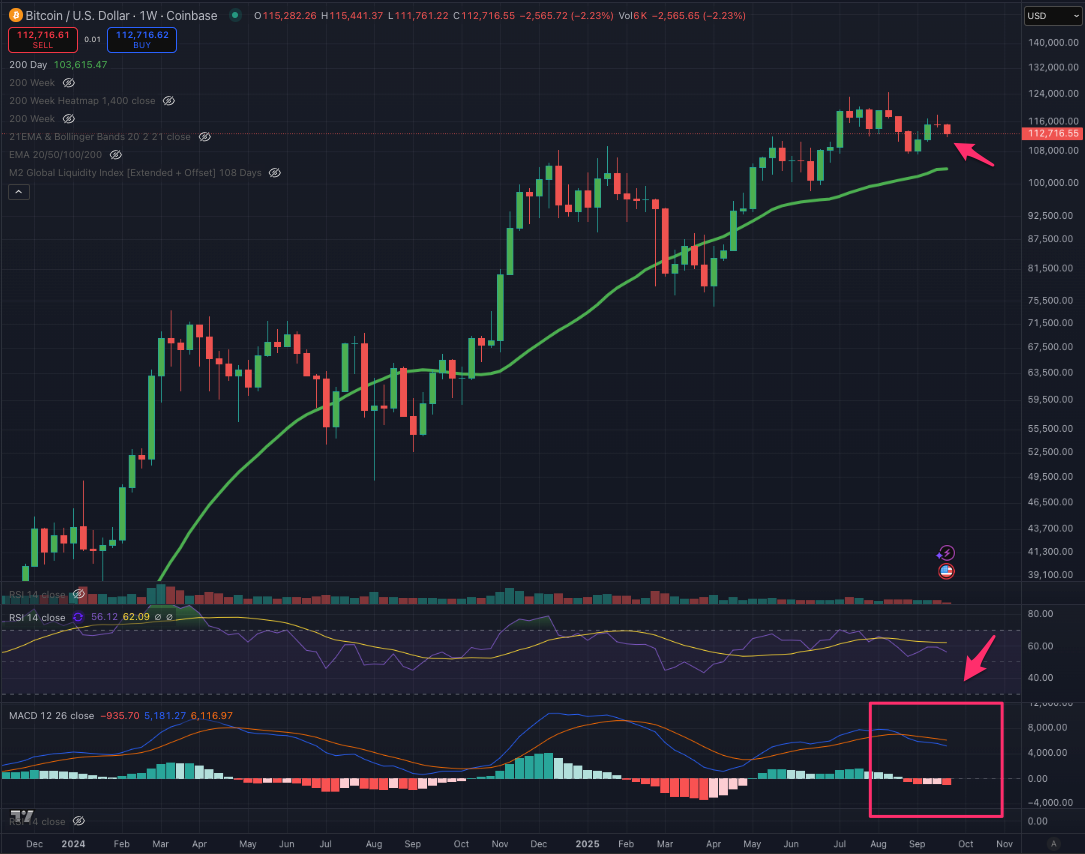1085x854 pixels.
Task: Click the 80.00 label on the RSI scale
Action: tap(1041, 614)
